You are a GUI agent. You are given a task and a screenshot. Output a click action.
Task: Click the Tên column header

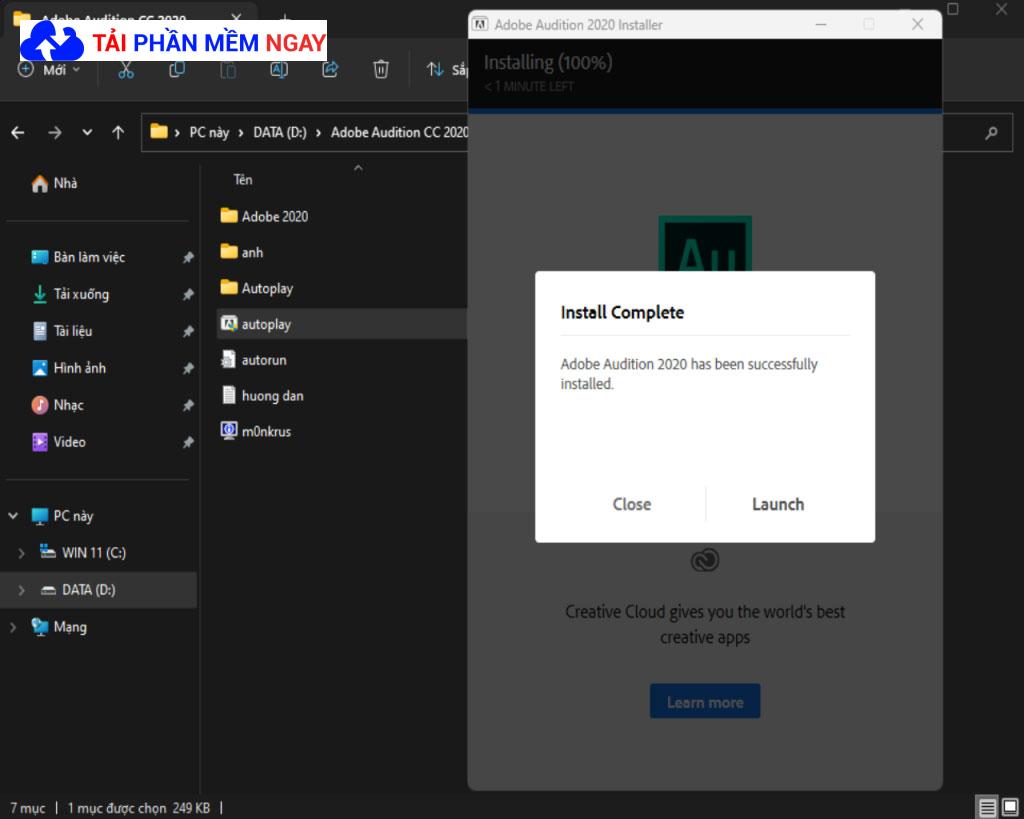point(243,180)
